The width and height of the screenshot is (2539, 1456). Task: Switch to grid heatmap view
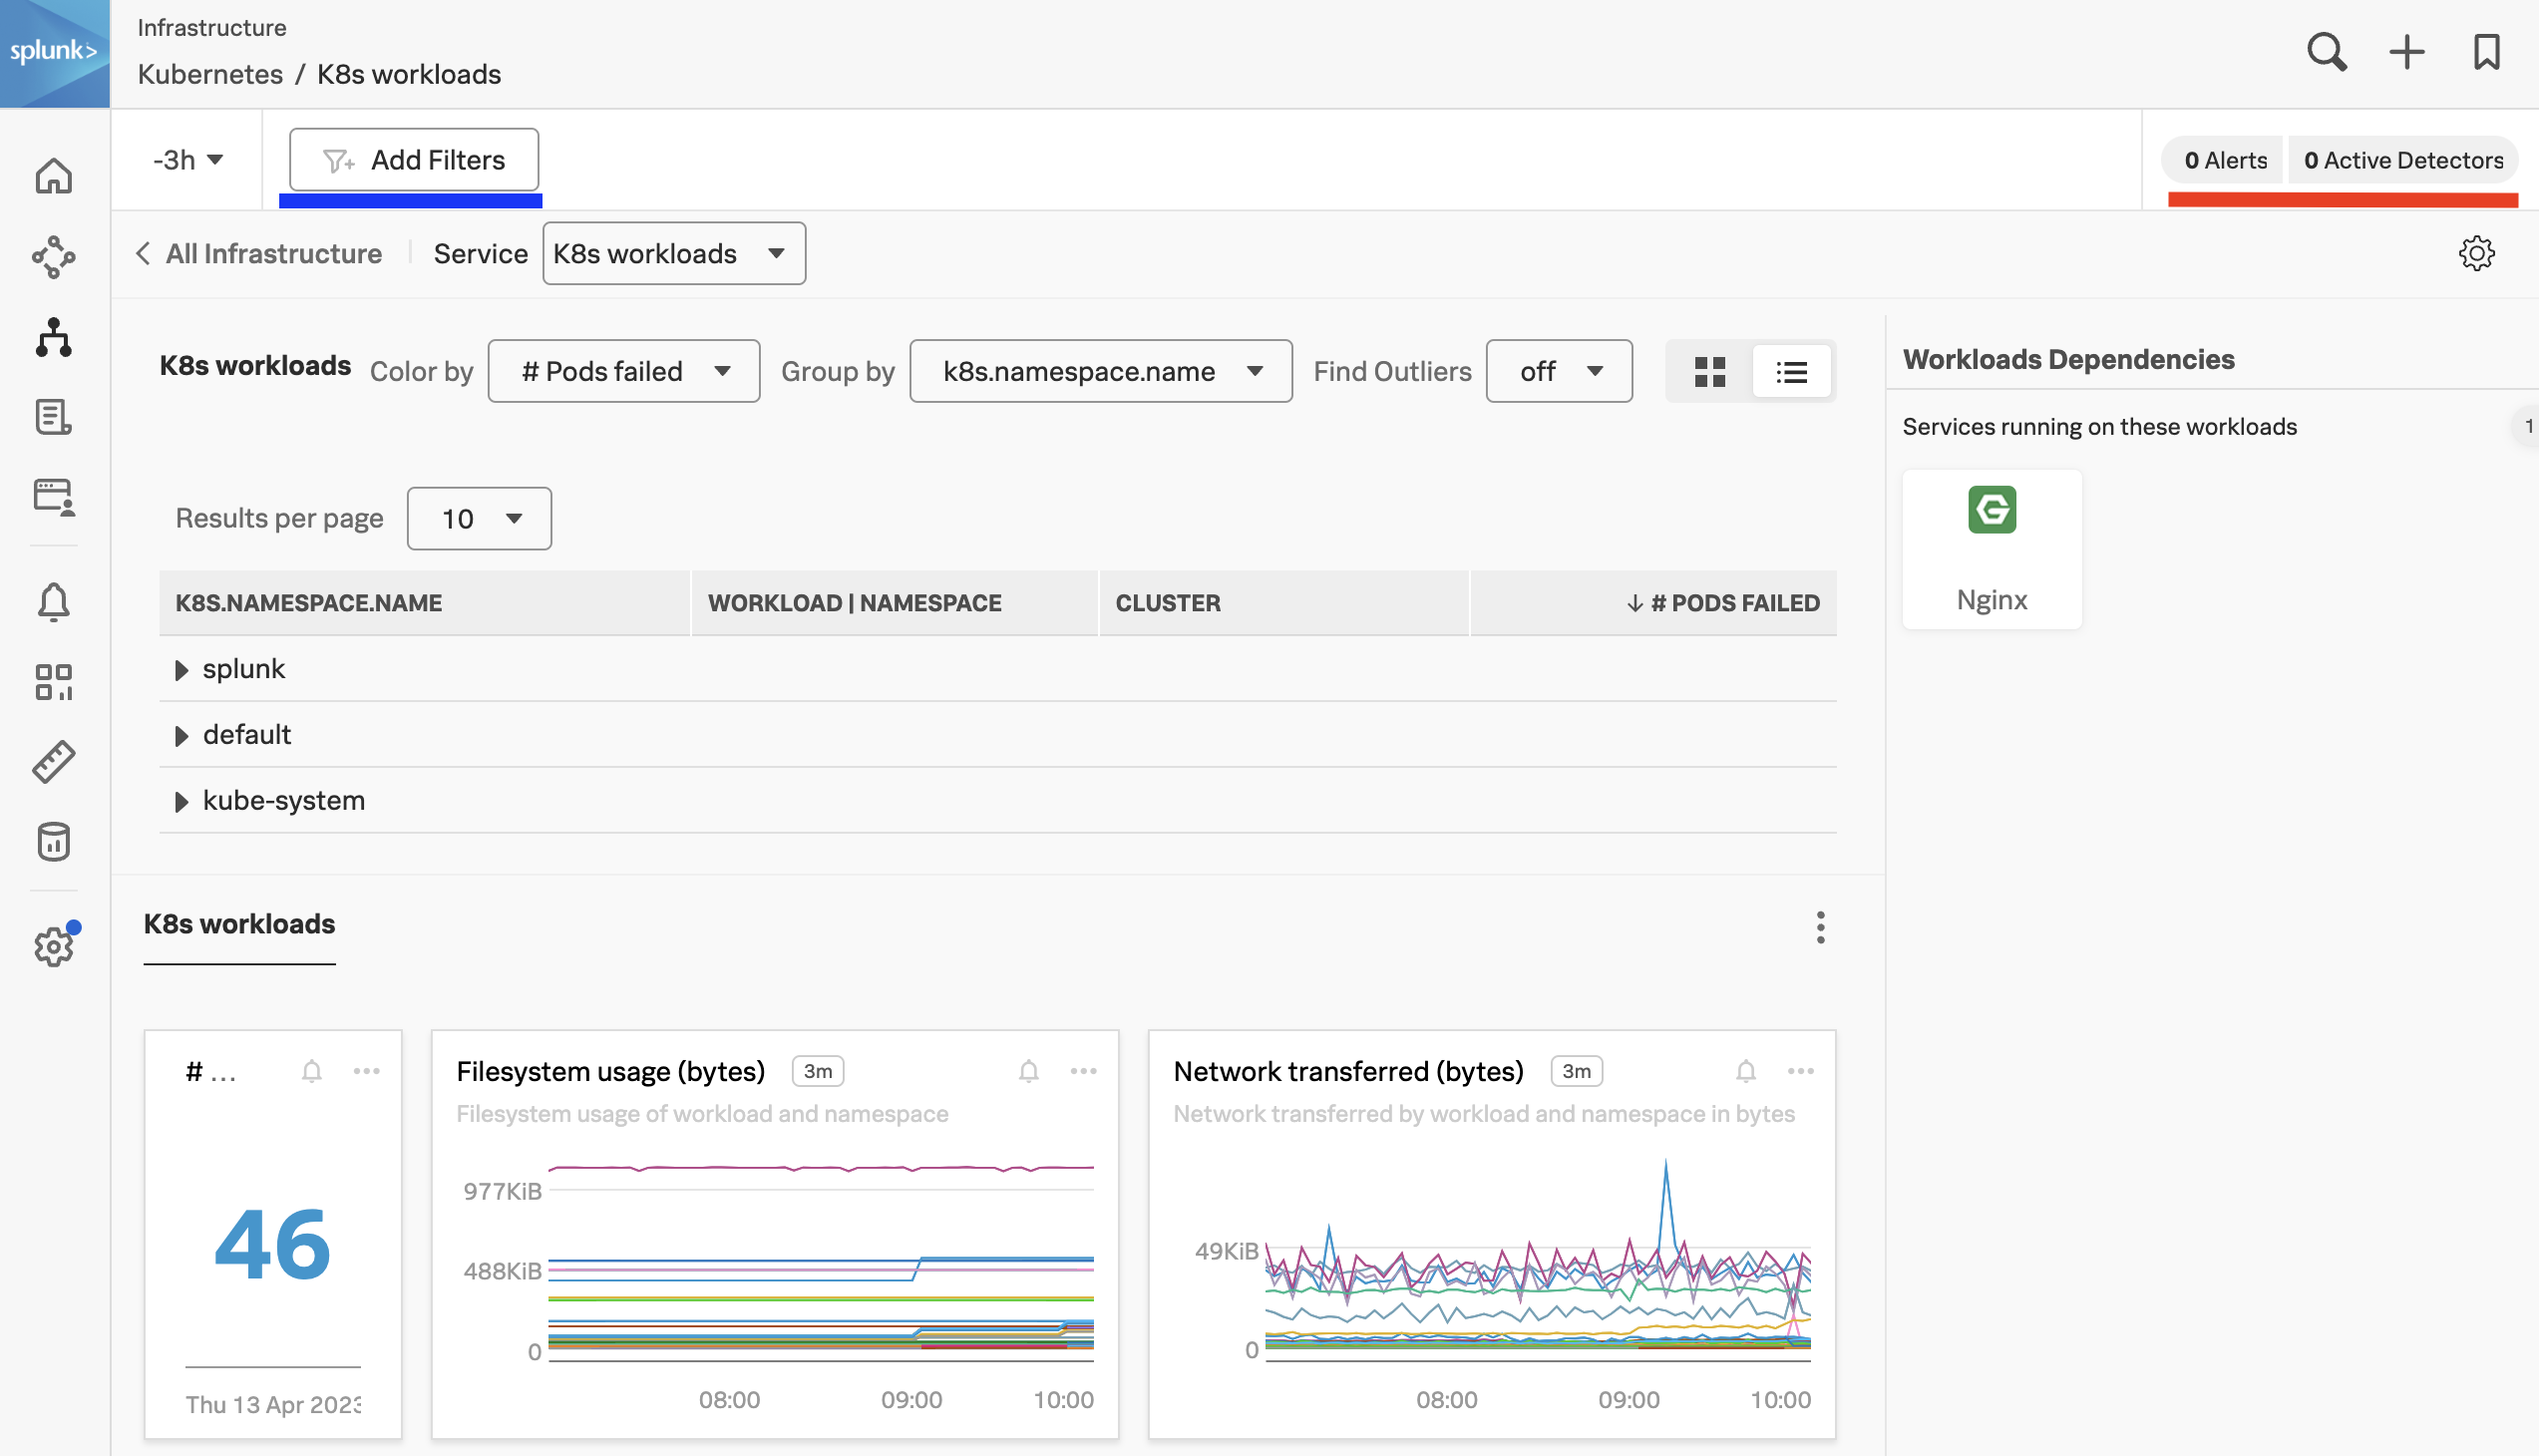pyautogui.click(x=1710, y=372)
